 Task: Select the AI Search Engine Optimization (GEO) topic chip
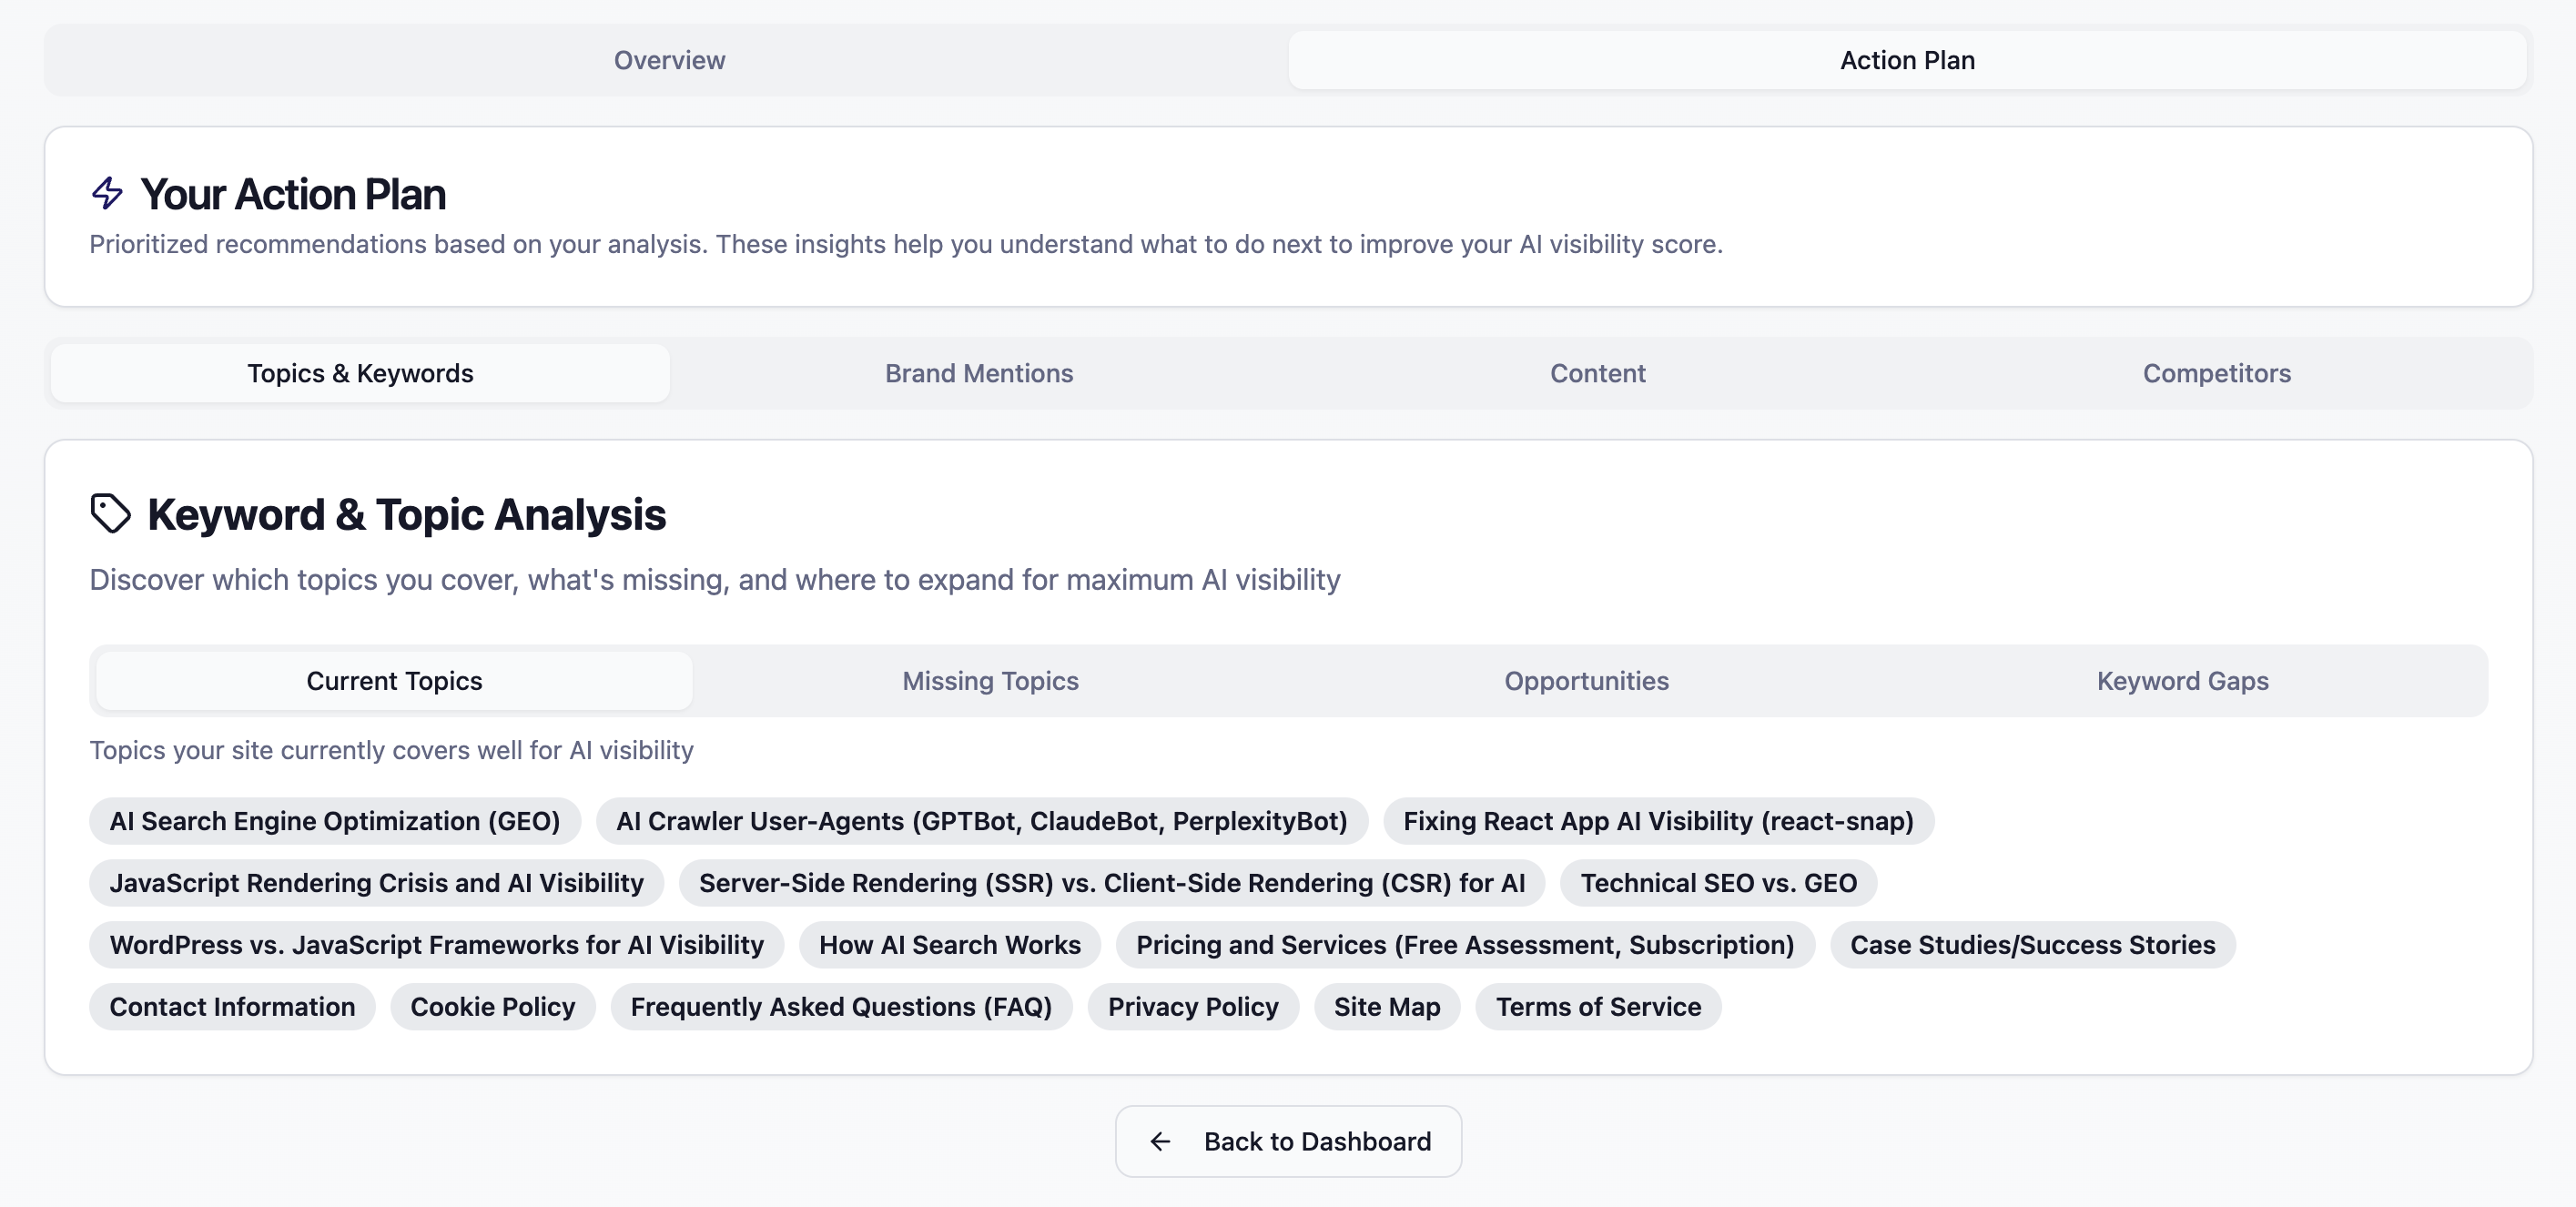(335, 821)
